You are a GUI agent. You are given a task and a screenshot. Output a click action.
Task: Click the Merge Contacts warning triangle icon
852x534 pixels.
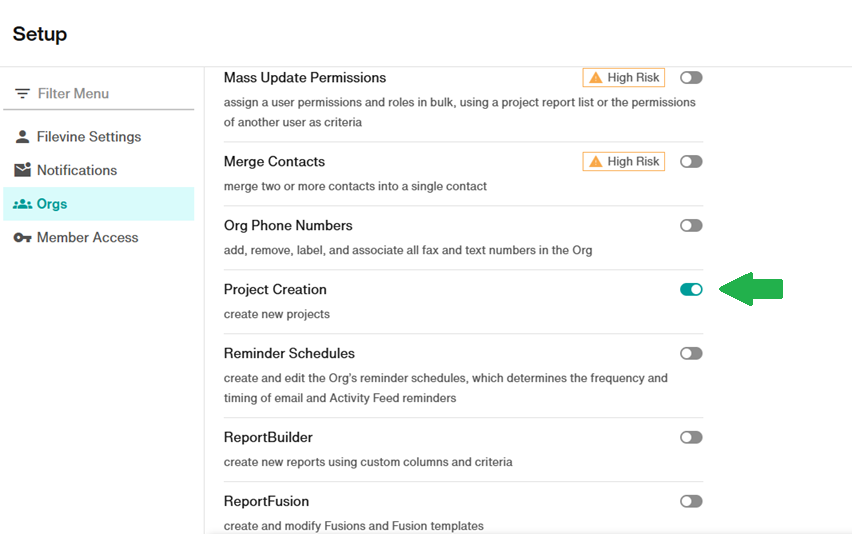pyautogui.click(x=596, y=161)
